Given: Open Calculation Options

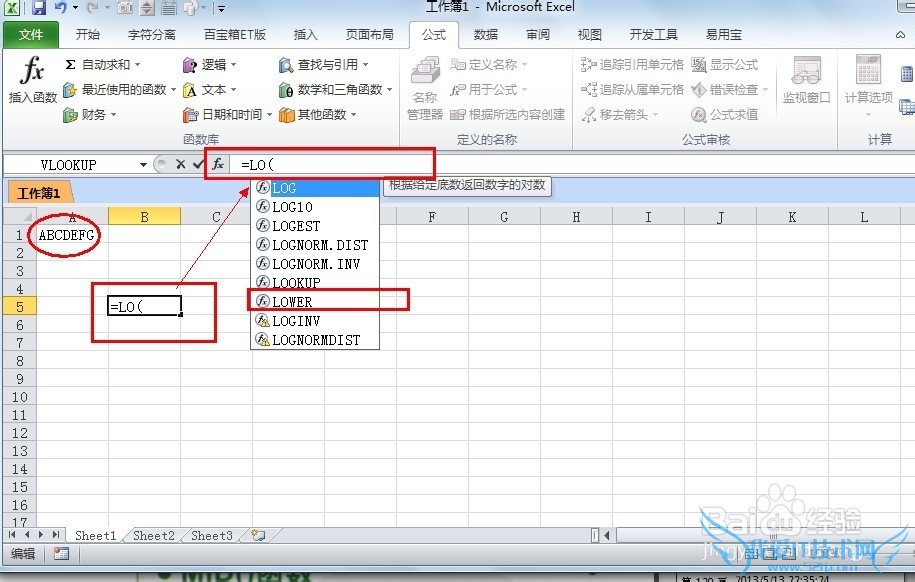Looking at the screenshot, I should pos(868,85).
